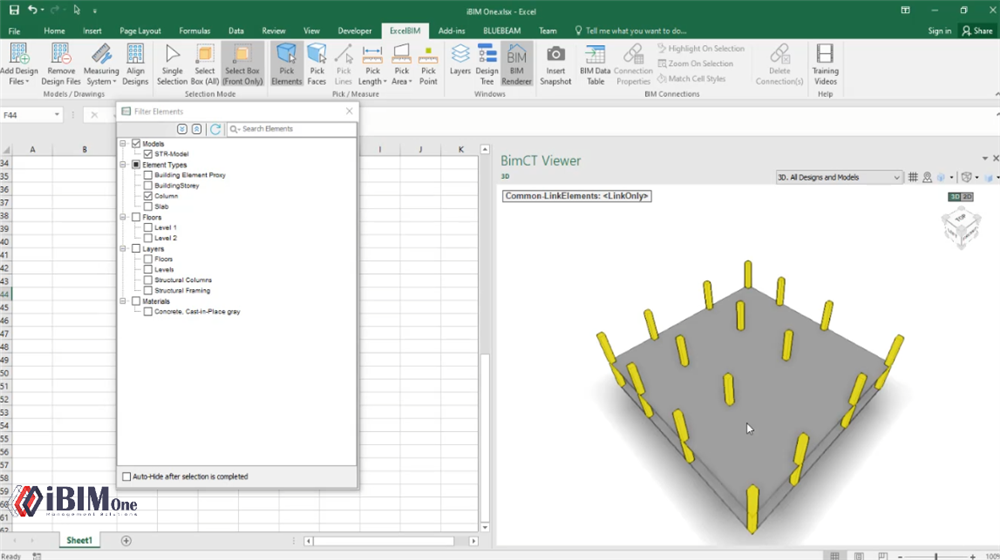Collapse the Floors tree node
The height and width of the screenshot is (560, 1000).
(123, 217)
